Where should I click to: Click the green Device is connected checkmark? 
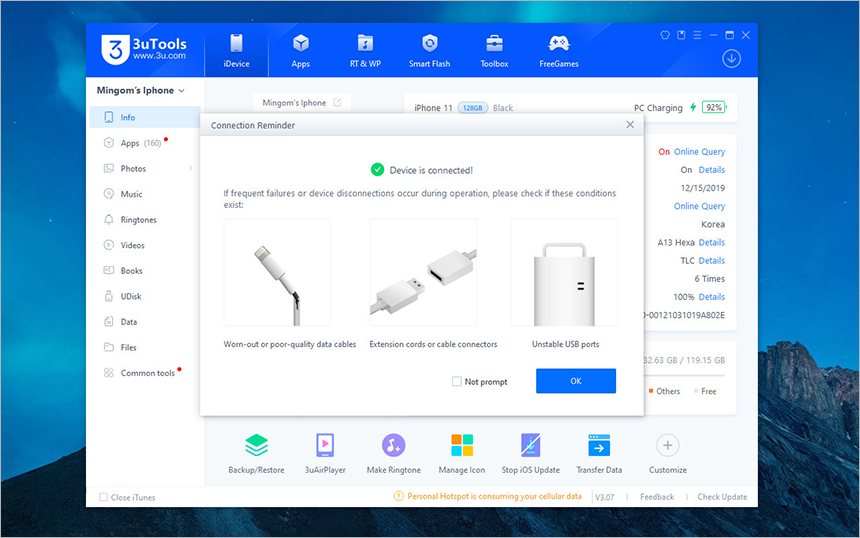point(377,170)
